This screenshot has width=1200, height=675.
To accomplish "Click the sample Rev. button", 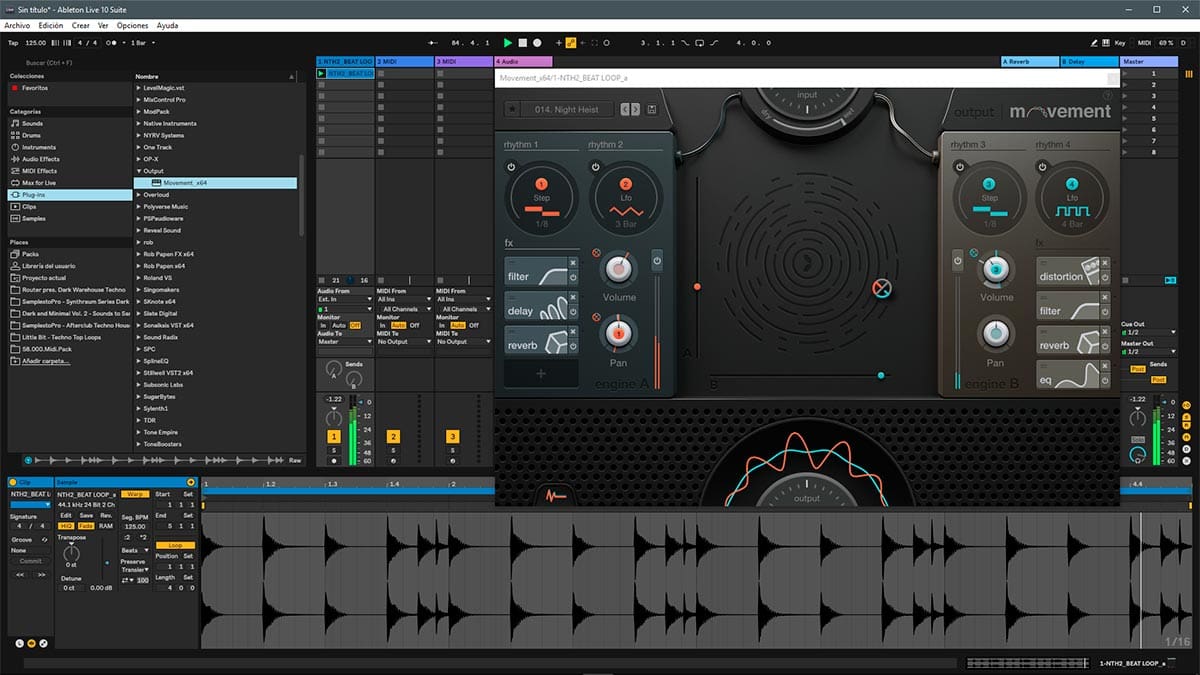I will [x=106, y=515].
